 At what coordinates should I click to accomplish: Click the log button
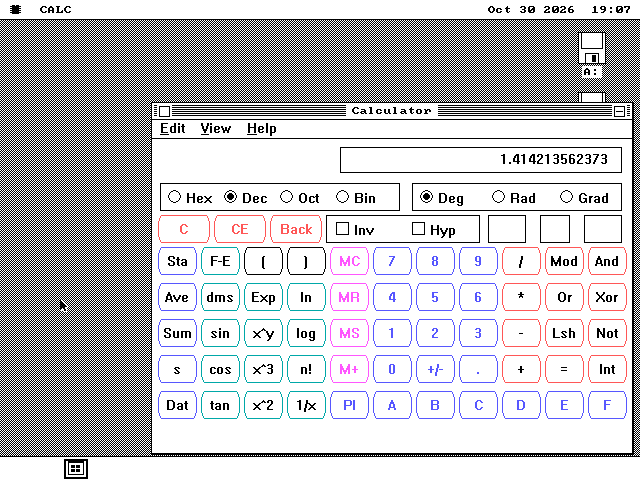coord(306,333)
